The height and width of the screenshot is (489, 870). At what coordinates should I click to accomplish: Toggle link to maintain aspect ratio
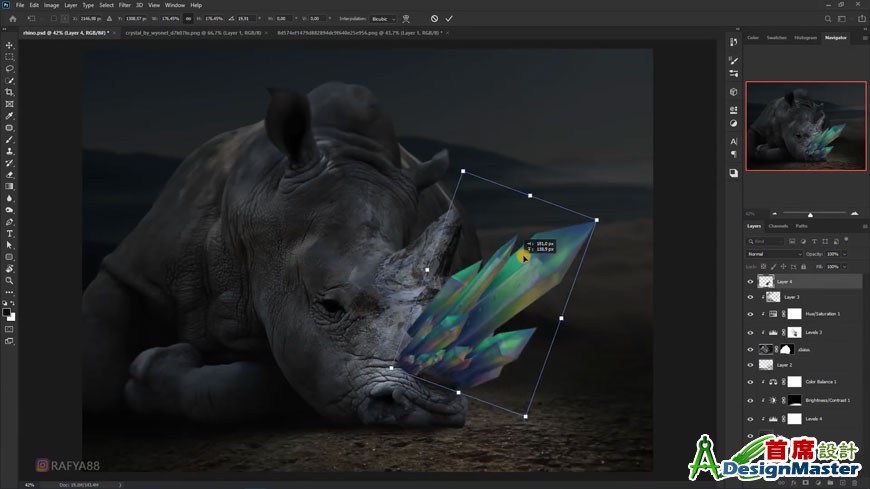pyautogui.click(x=189, y=19)
